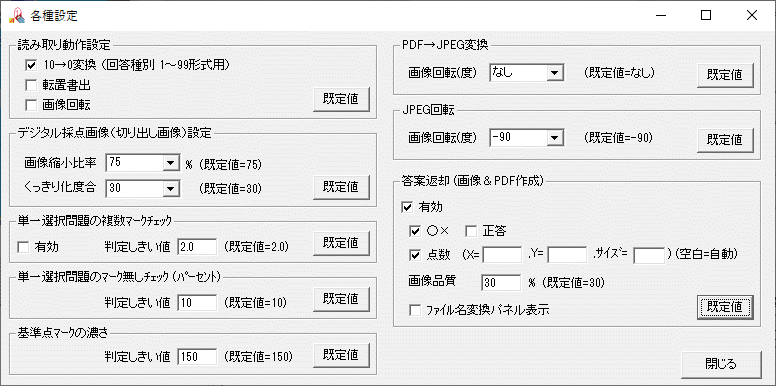Click the (既定値=75) hint text

click(x=231, y=165)
